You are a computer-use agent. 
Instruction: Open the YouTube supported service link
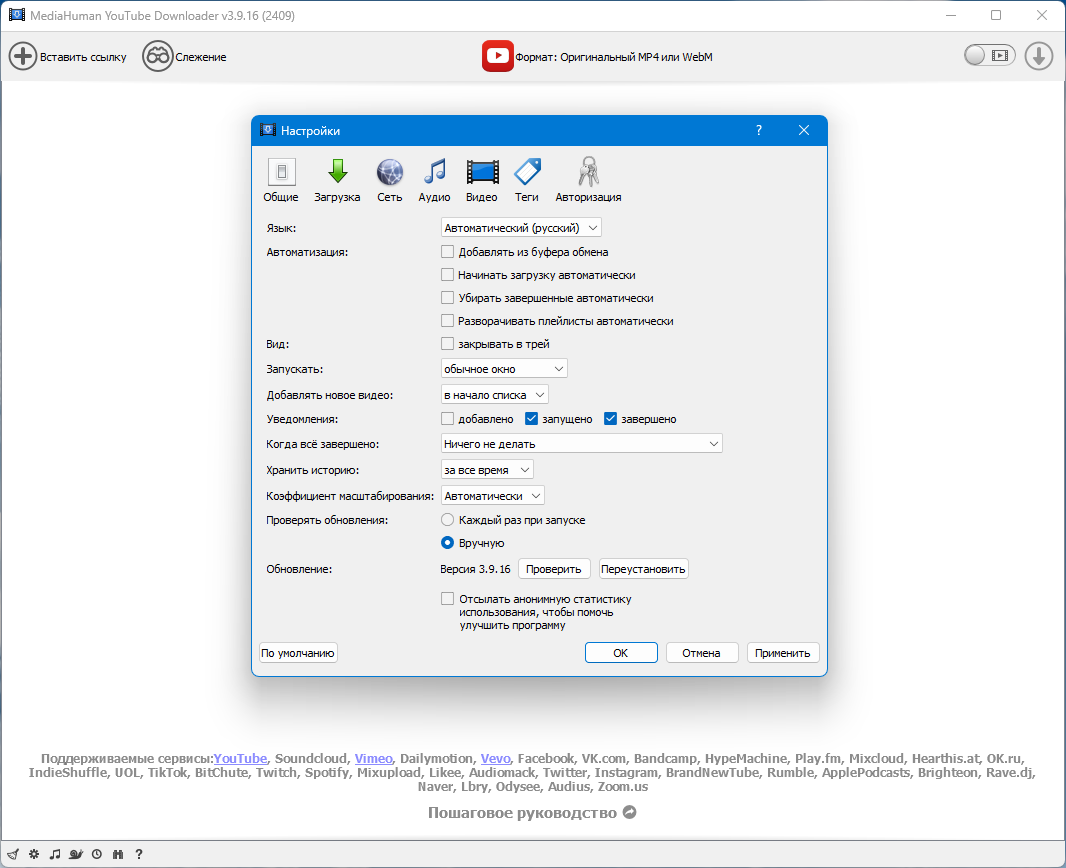[x=240, y=759]
